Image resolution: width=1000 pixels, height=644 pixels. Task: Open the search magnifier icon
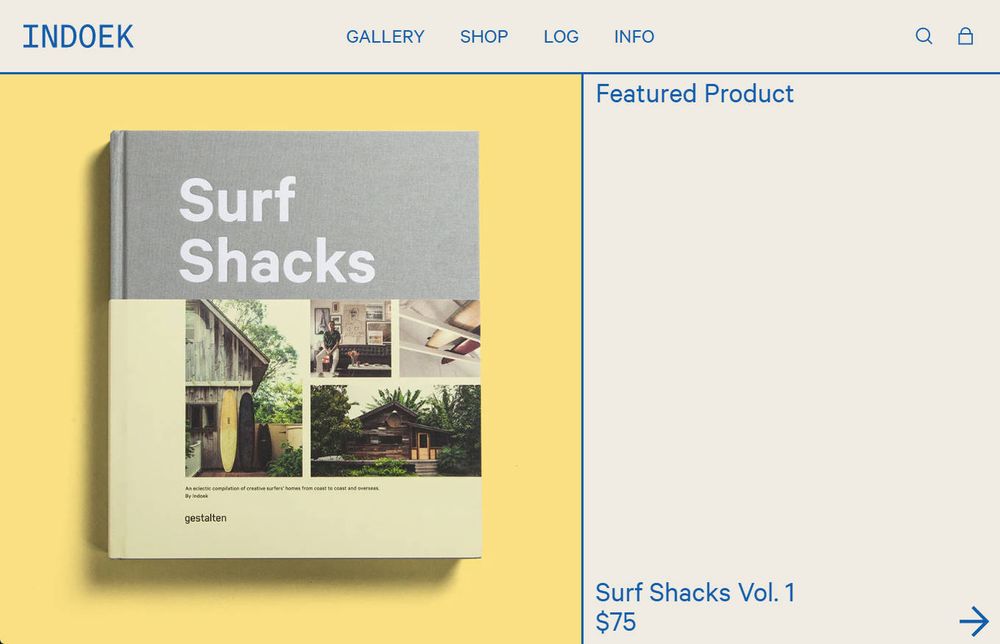923,36
